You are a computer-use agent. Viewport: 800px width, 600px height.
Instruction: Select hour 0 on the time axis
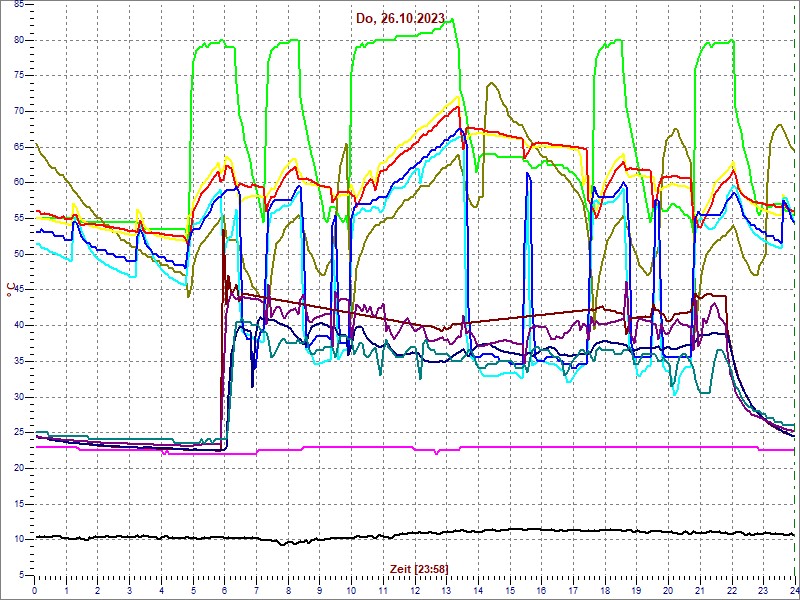35,590
